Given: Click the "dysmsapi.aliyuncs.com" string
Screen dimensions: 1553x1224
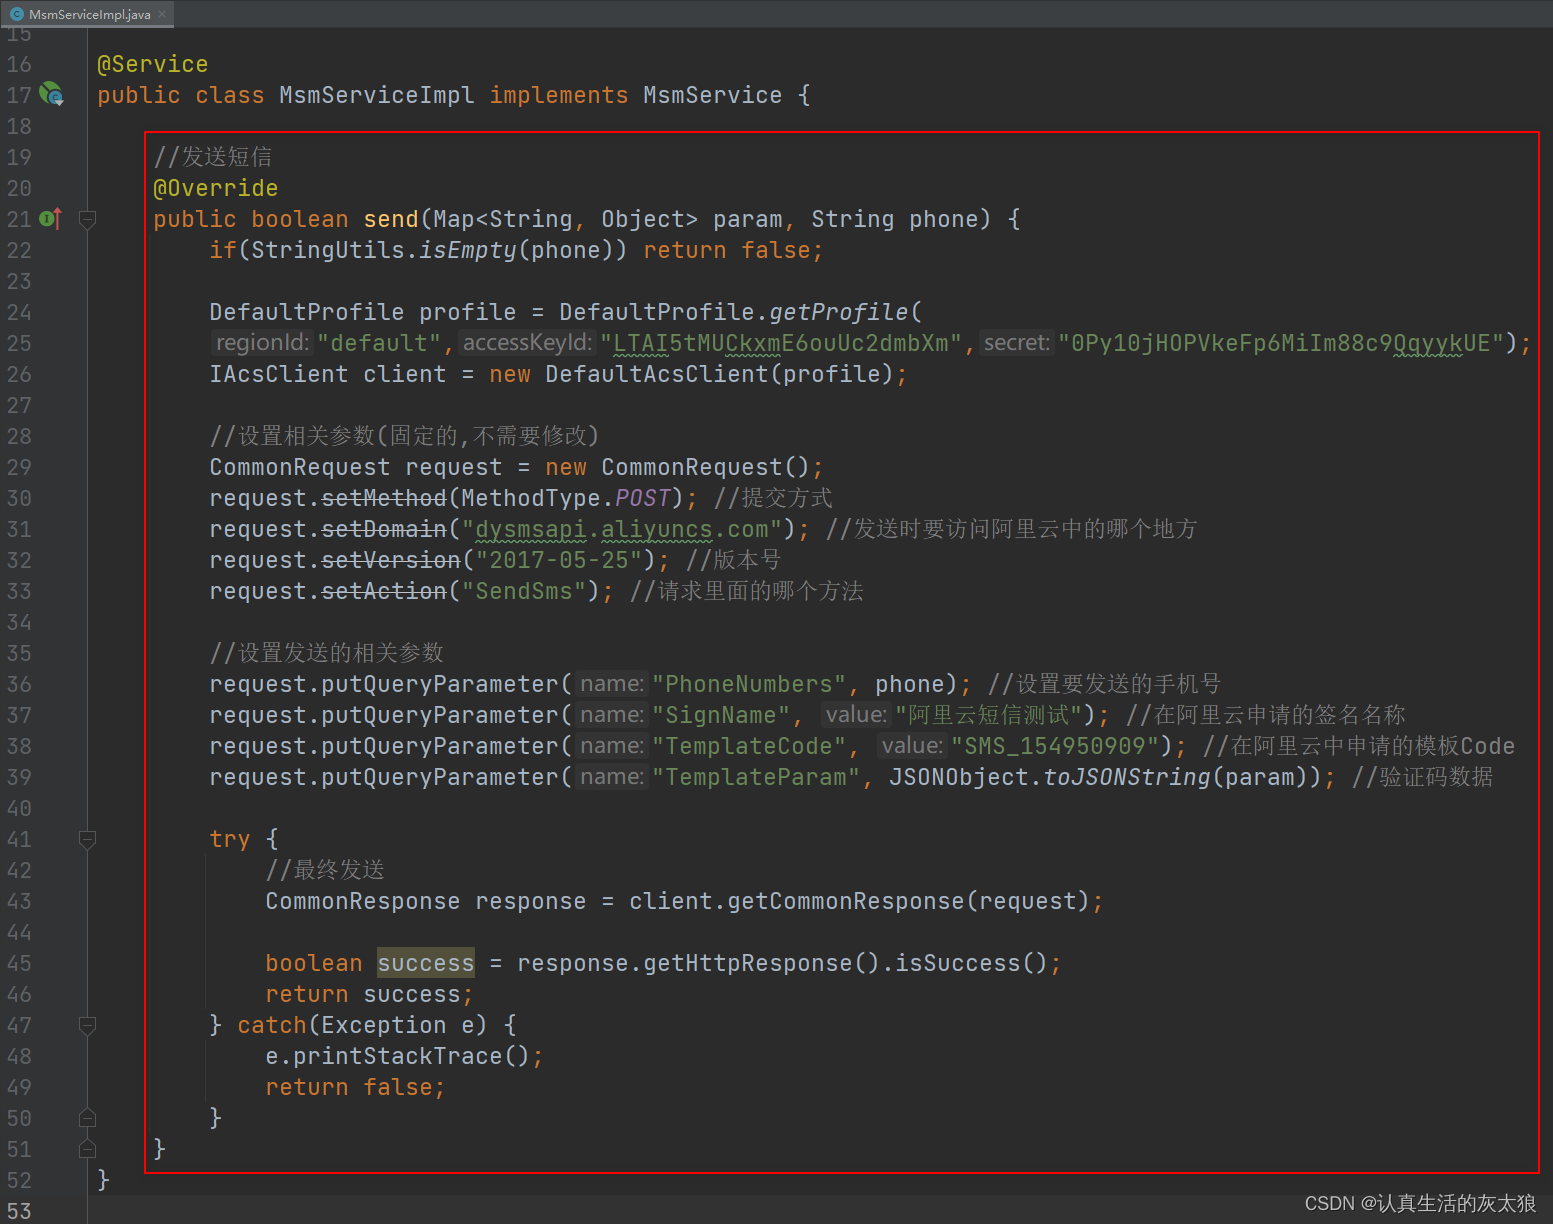Looking at the screenshot, I should click(622, 529).
